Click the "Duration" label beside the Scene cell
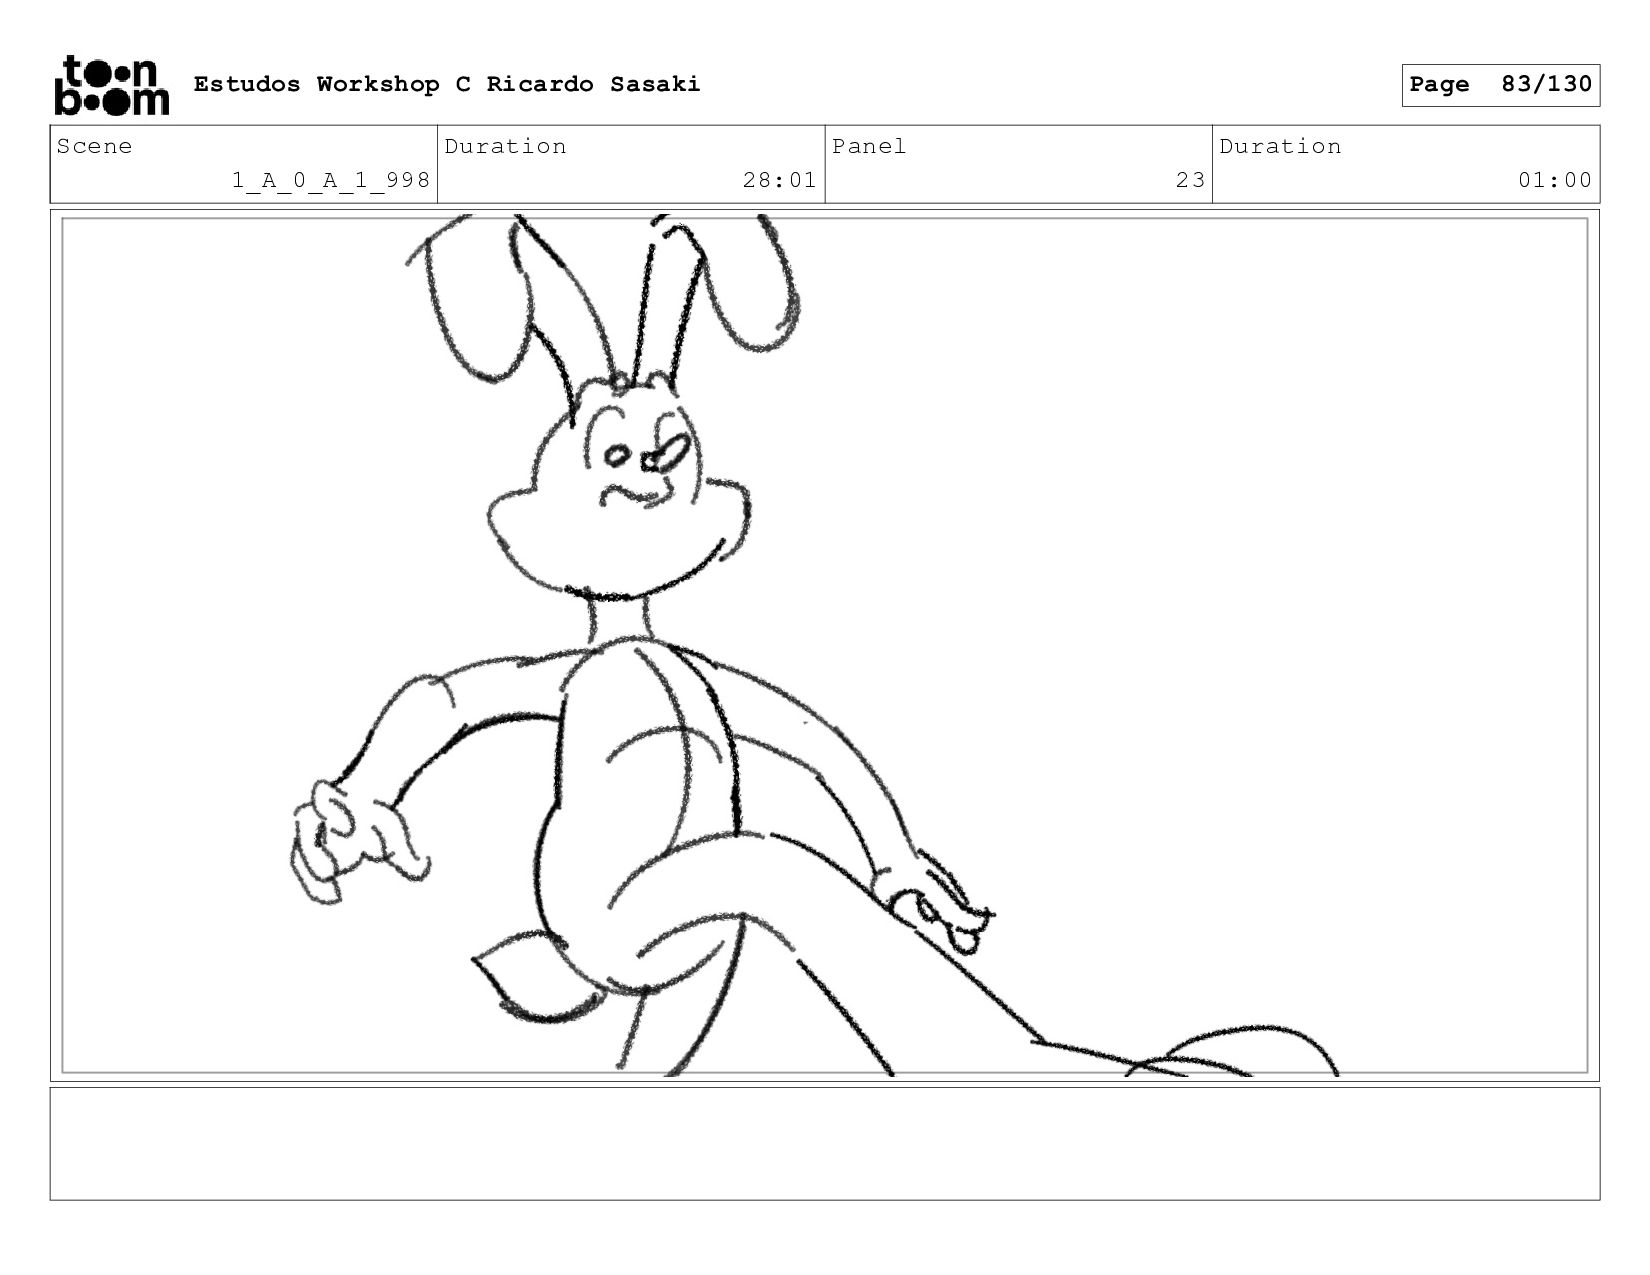The width and height of the screenshot is (1650, 1275). [505, 146]
